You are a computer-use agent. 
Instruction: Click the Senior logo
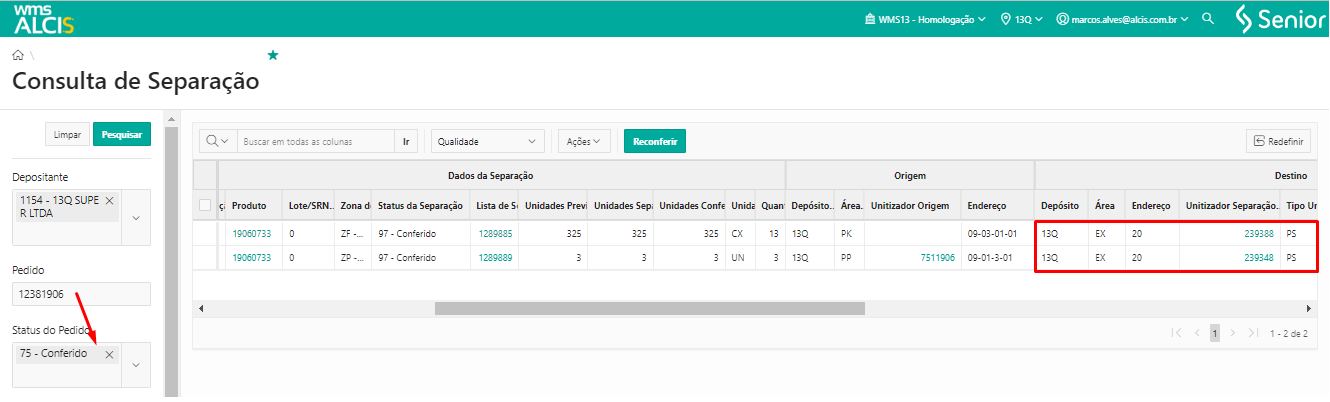[1280, 19]
